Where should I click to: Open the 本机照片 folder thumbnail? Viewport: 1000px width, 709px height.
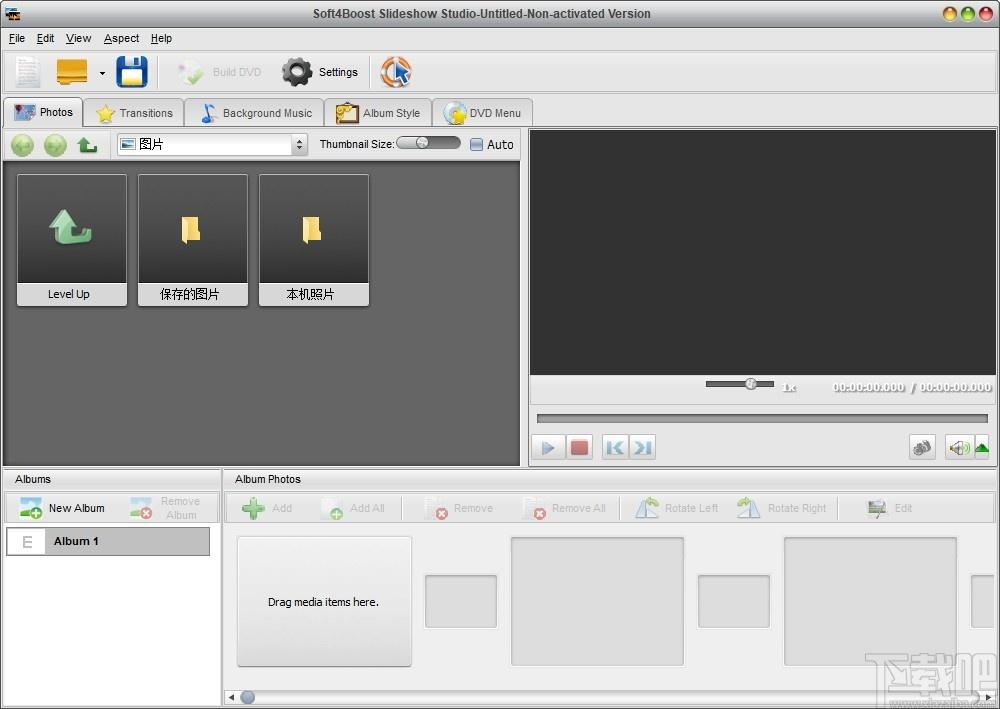click(x=313, y=239)
